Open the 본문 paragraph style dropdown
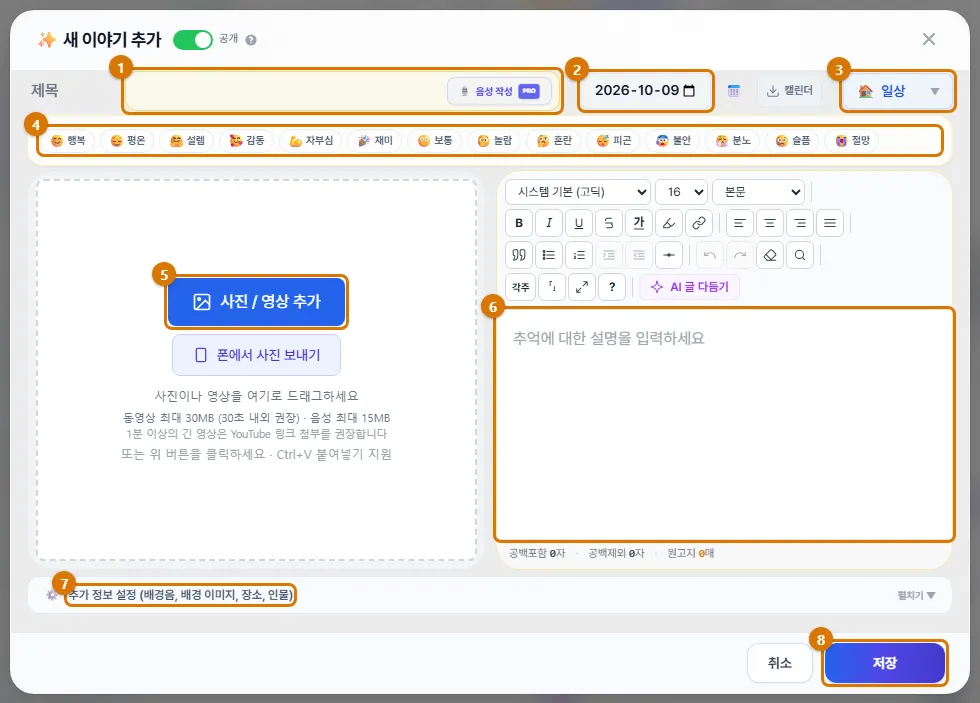The height and width of the screenshot is (703, 980). point(758,192)
